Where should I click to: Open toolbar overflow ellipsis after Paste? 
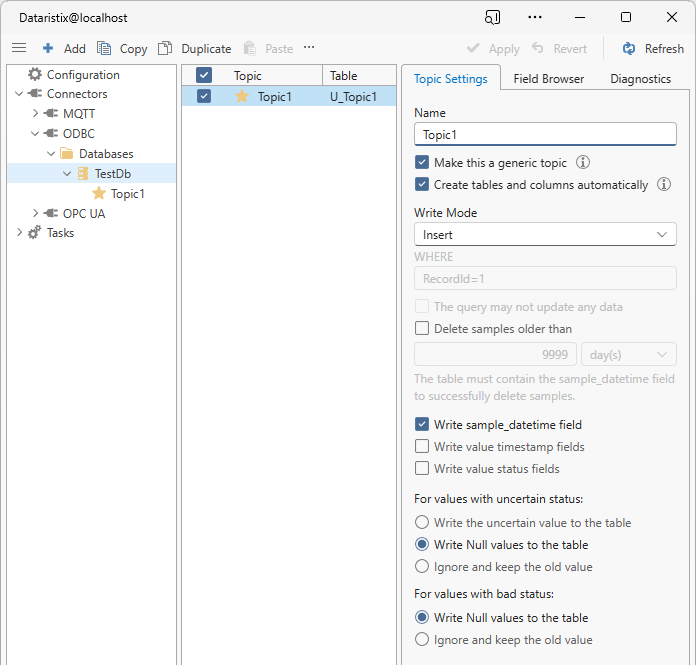[x=309, y=48]
